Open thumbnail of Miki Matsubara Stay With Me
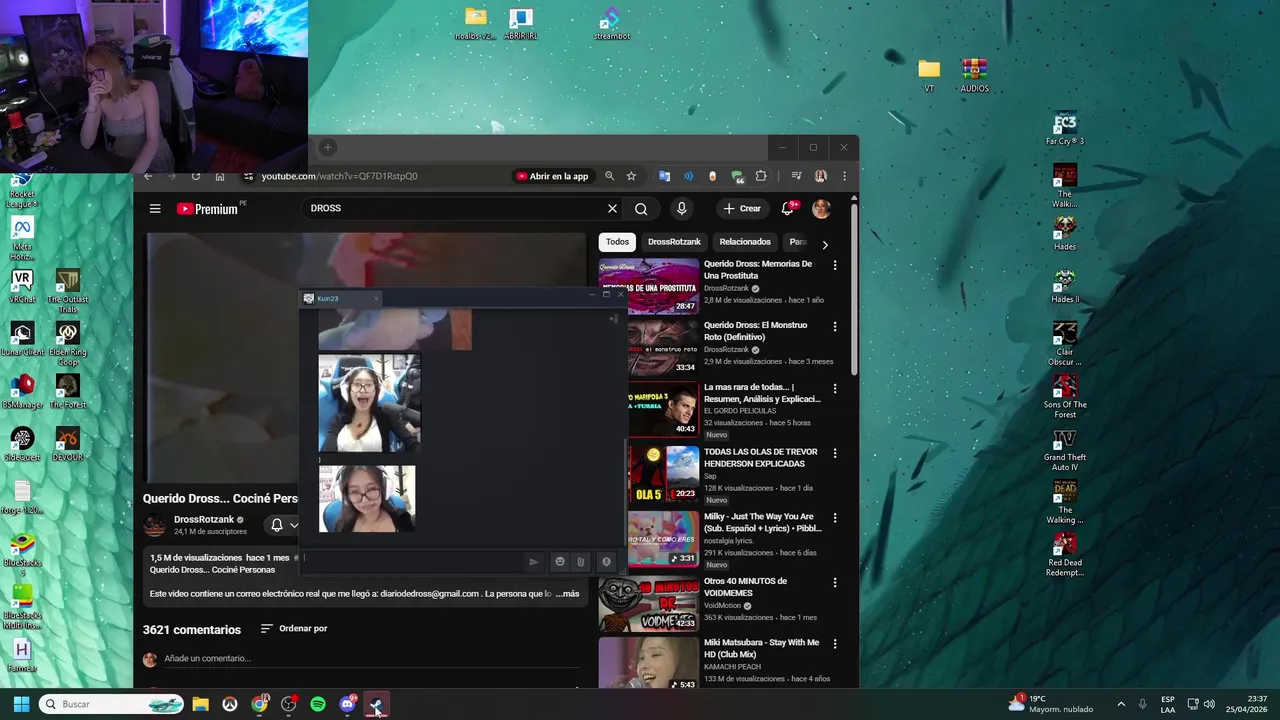Image resolution: width=1280 pixels, height=720 pixels. coord(649,664)
